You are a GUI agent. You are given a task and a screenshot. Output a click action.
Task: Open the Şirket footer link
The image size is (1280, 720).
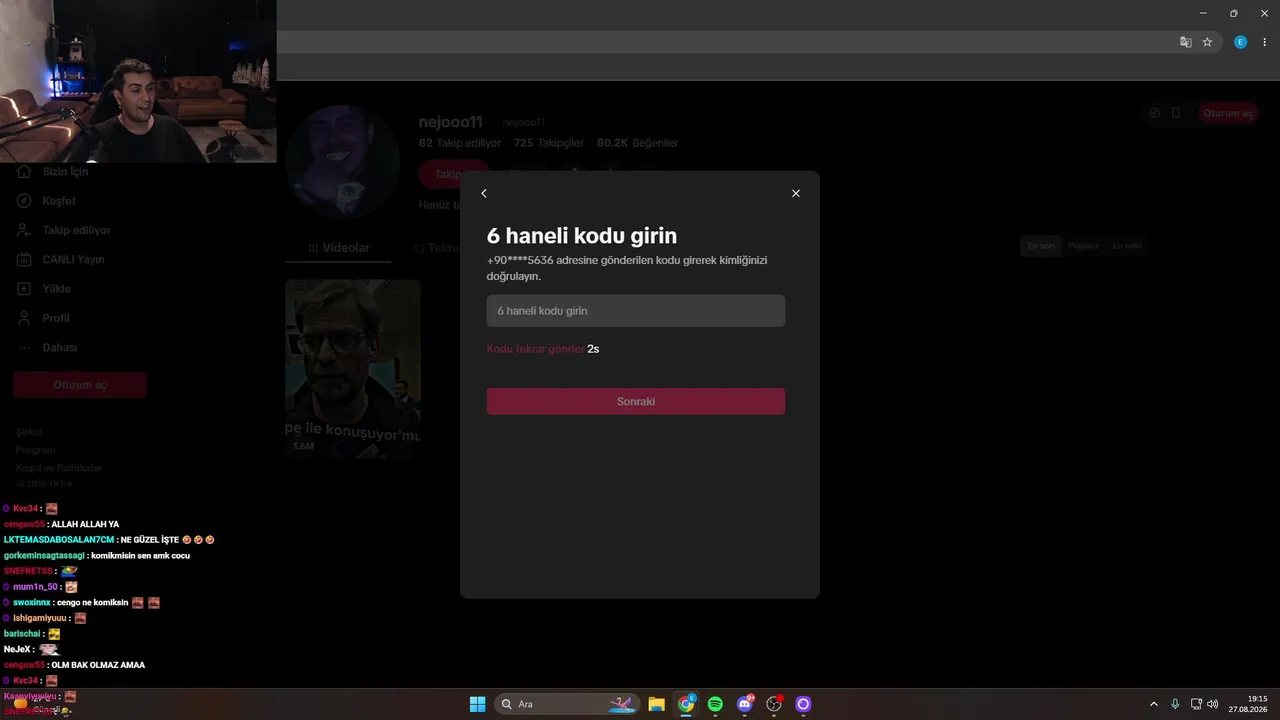click(29, 432)
